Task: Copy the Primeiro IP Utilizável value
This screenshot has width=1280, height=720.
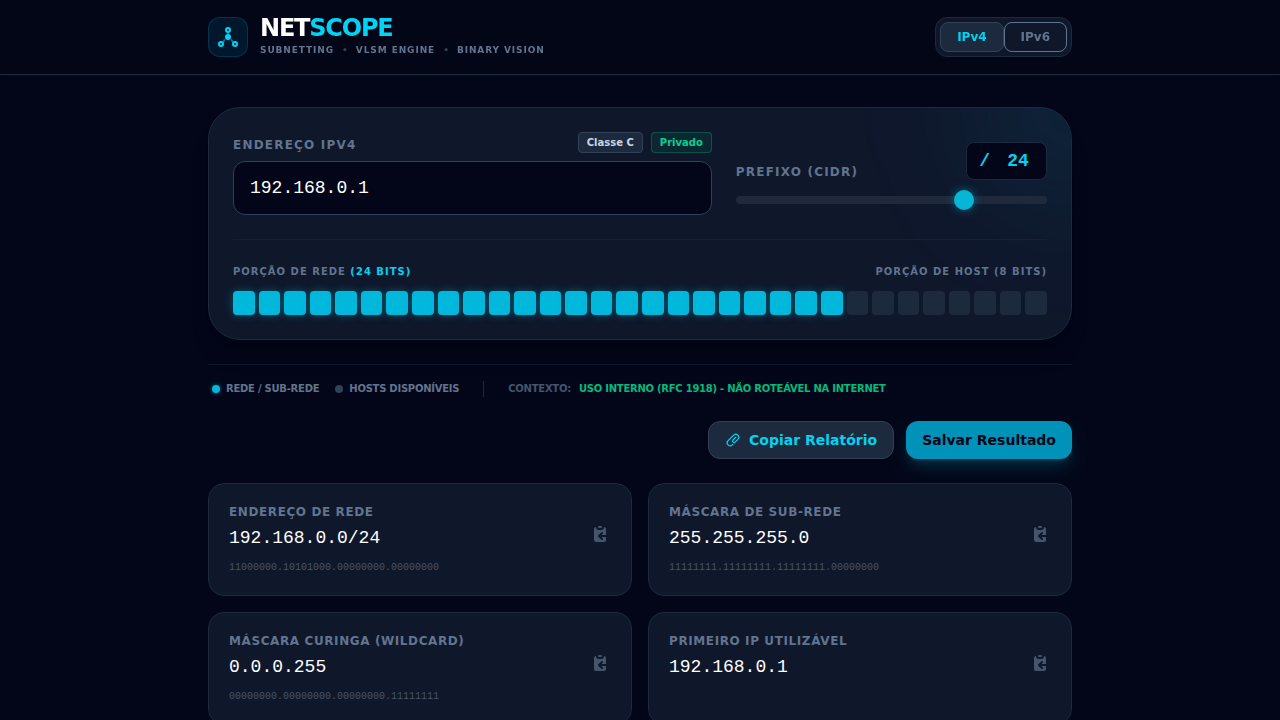Action: [1040, 664]
